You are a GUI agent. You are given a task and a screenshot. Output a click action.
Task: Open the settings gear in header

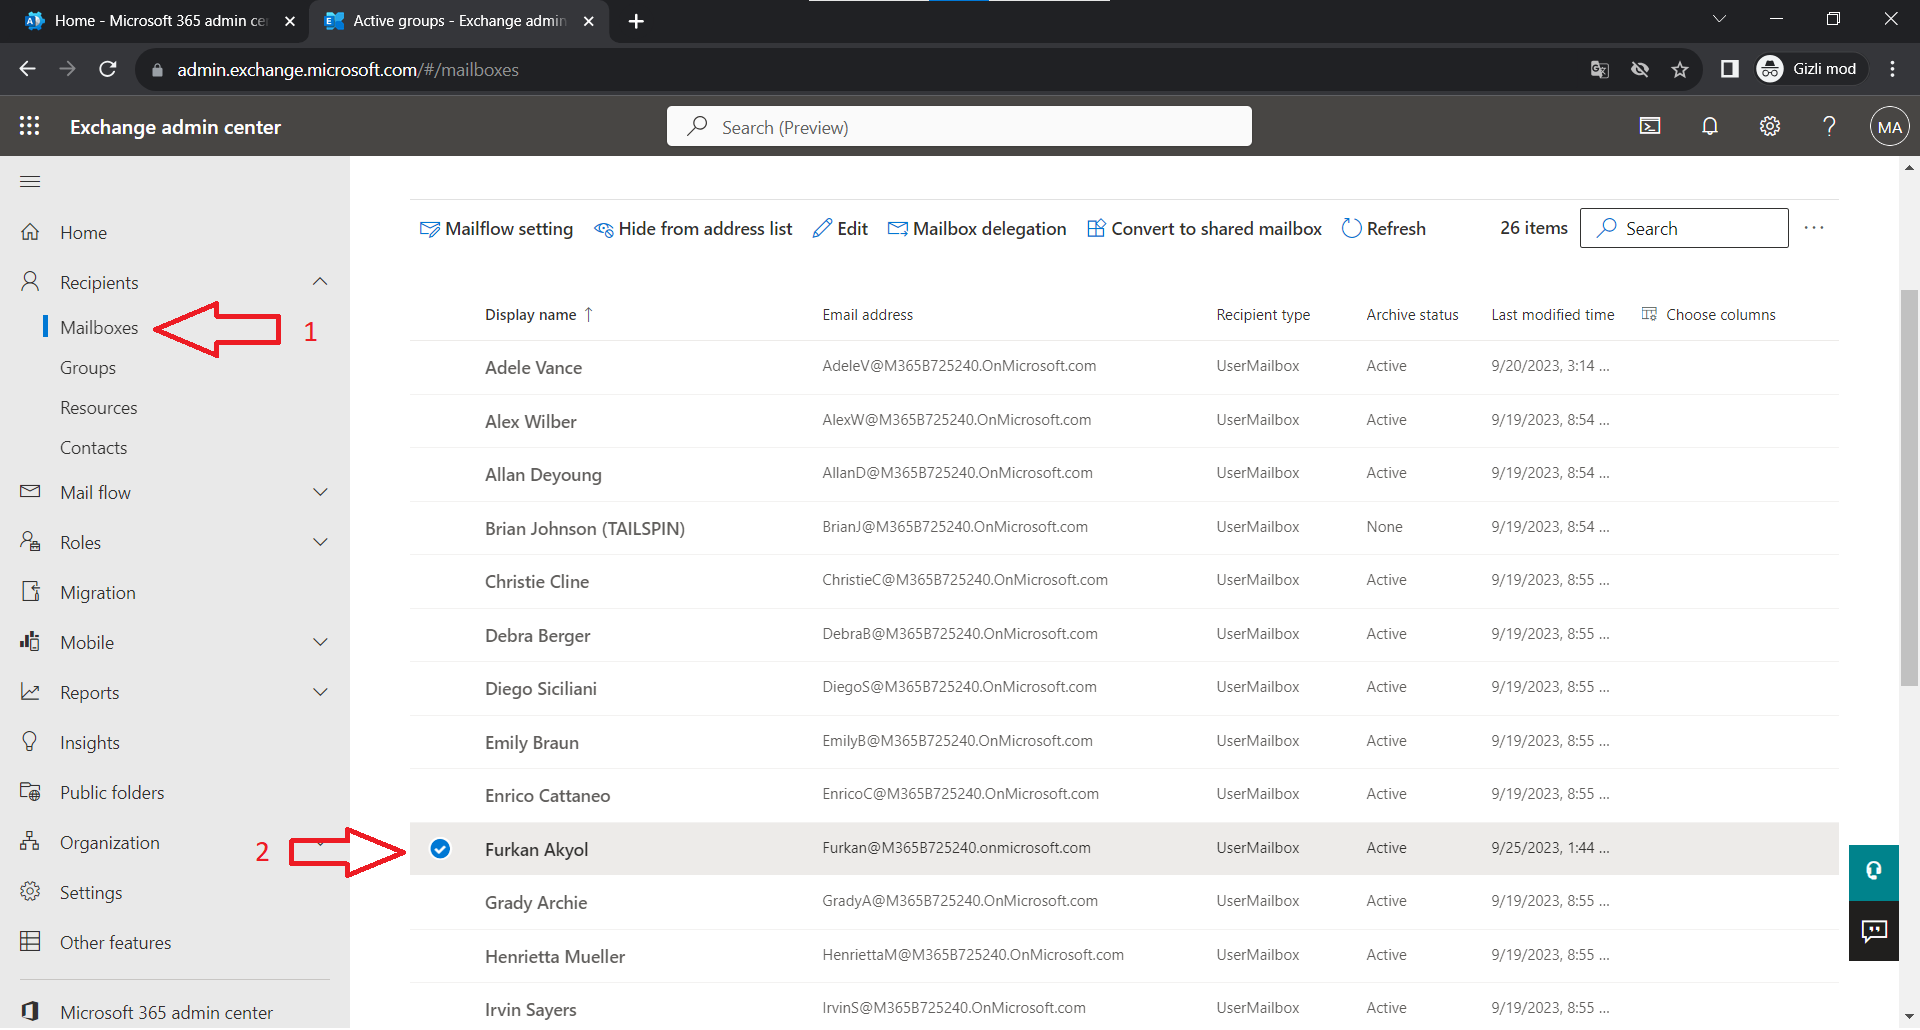pyautogui.click(x=1770, y=126)
